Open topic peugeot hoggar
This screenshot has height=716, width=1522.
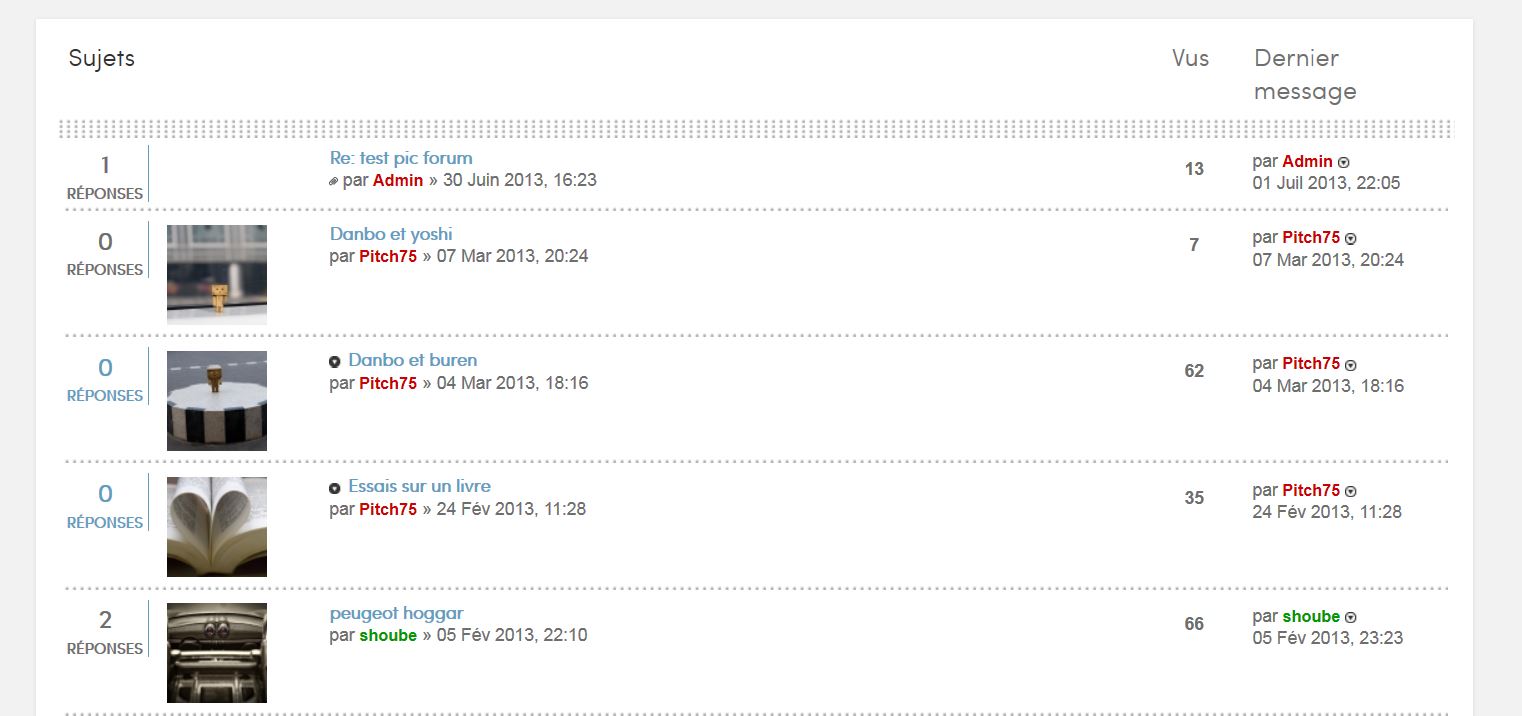397,613
